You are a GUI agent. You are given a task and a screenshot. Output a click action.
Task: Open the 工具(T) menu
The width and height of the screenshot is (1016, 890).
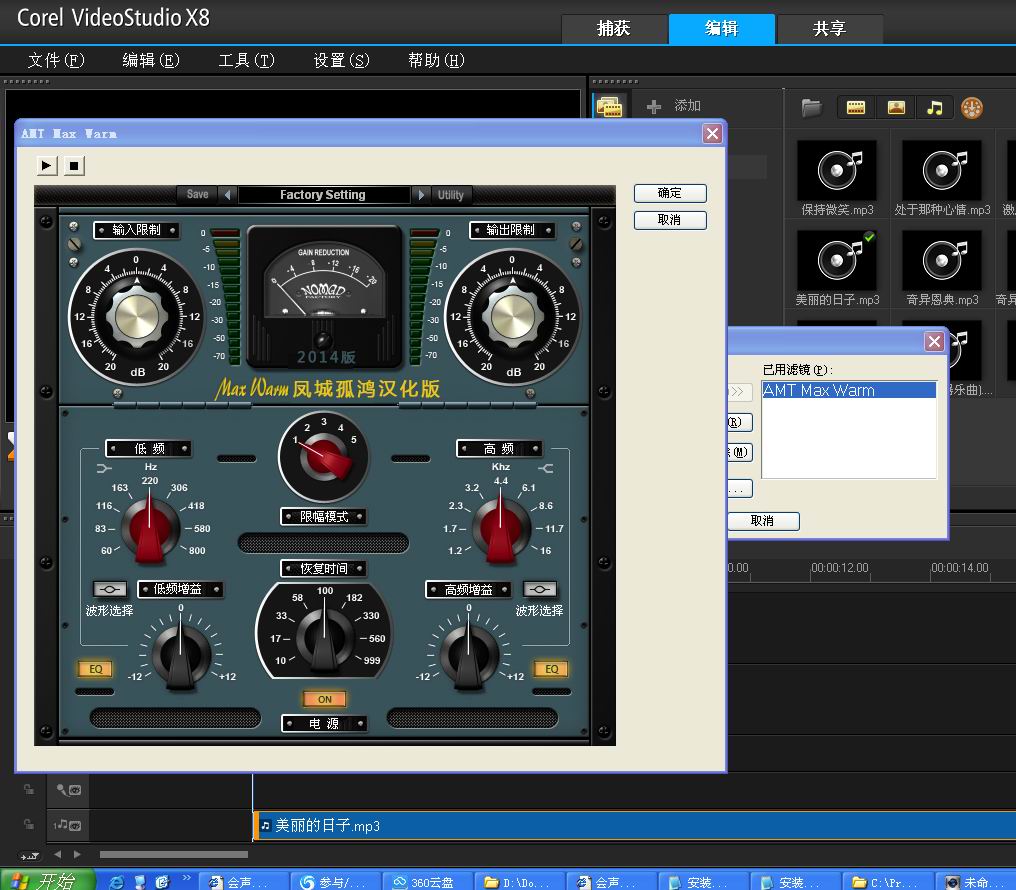click(246, 60)
